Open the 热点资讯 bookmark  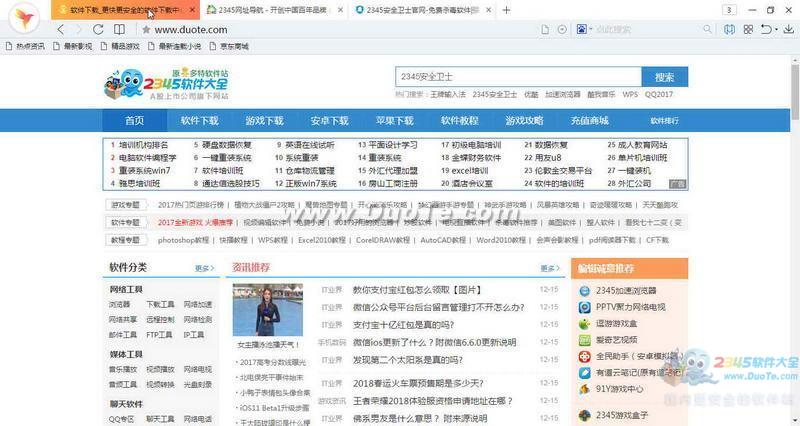[26, 46]
